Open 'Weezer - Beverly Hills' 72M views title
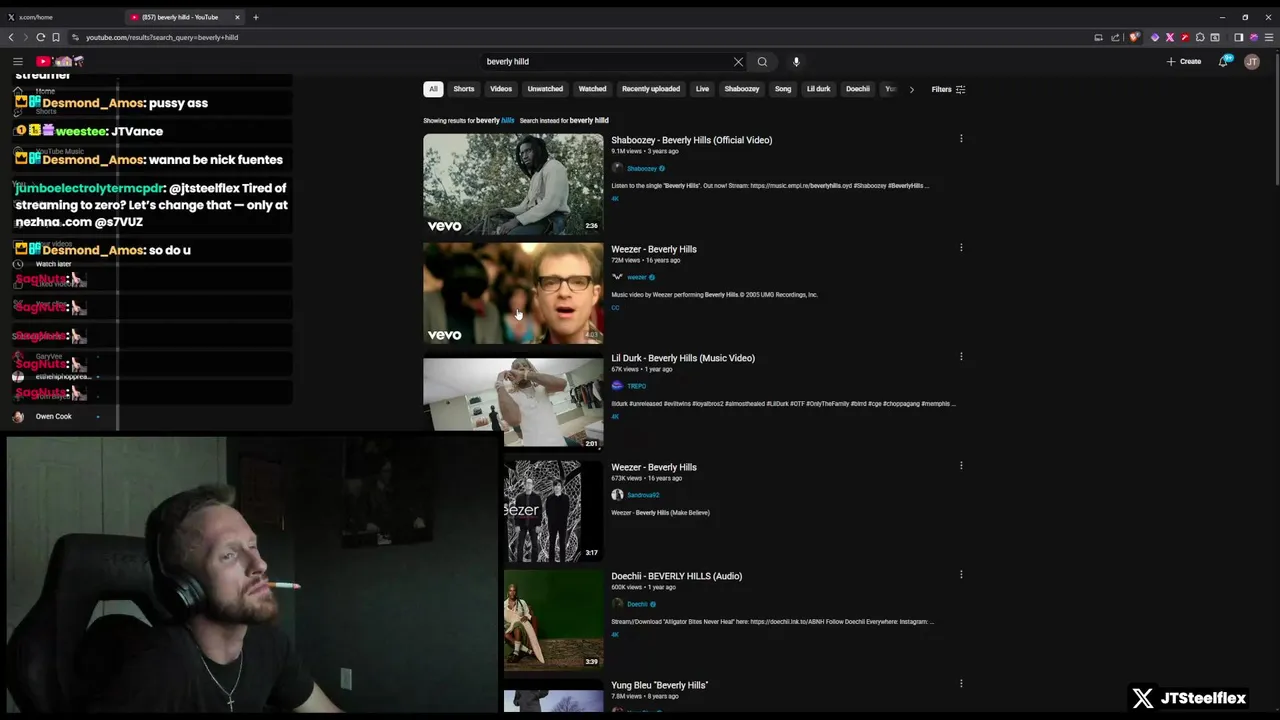 pyautogui.click(x=654, y=249)
